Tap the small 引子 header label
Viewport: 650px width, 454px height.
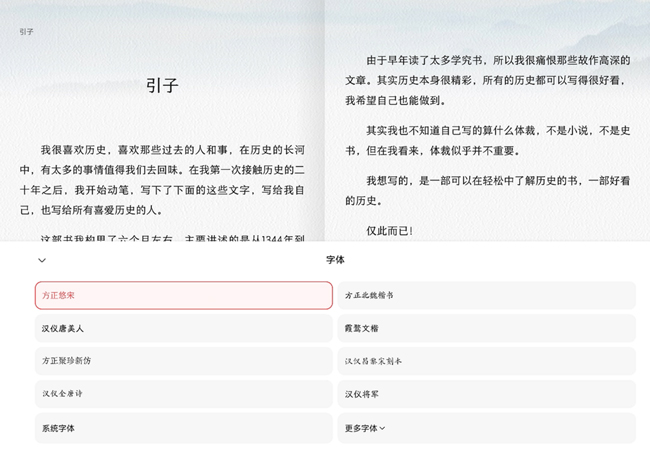click(x=26, y=32)
